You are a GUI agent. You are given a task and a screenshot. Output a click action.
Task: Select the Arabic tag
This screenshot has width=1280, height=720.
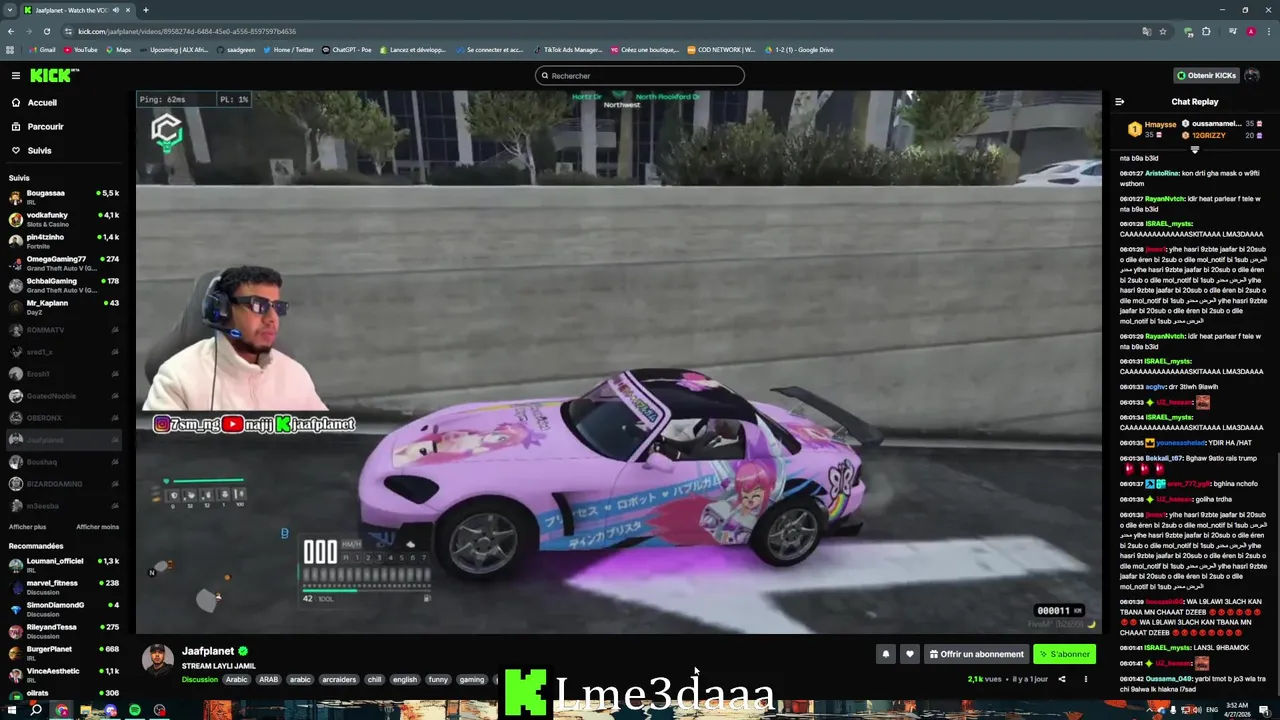(x=236, y=680)
